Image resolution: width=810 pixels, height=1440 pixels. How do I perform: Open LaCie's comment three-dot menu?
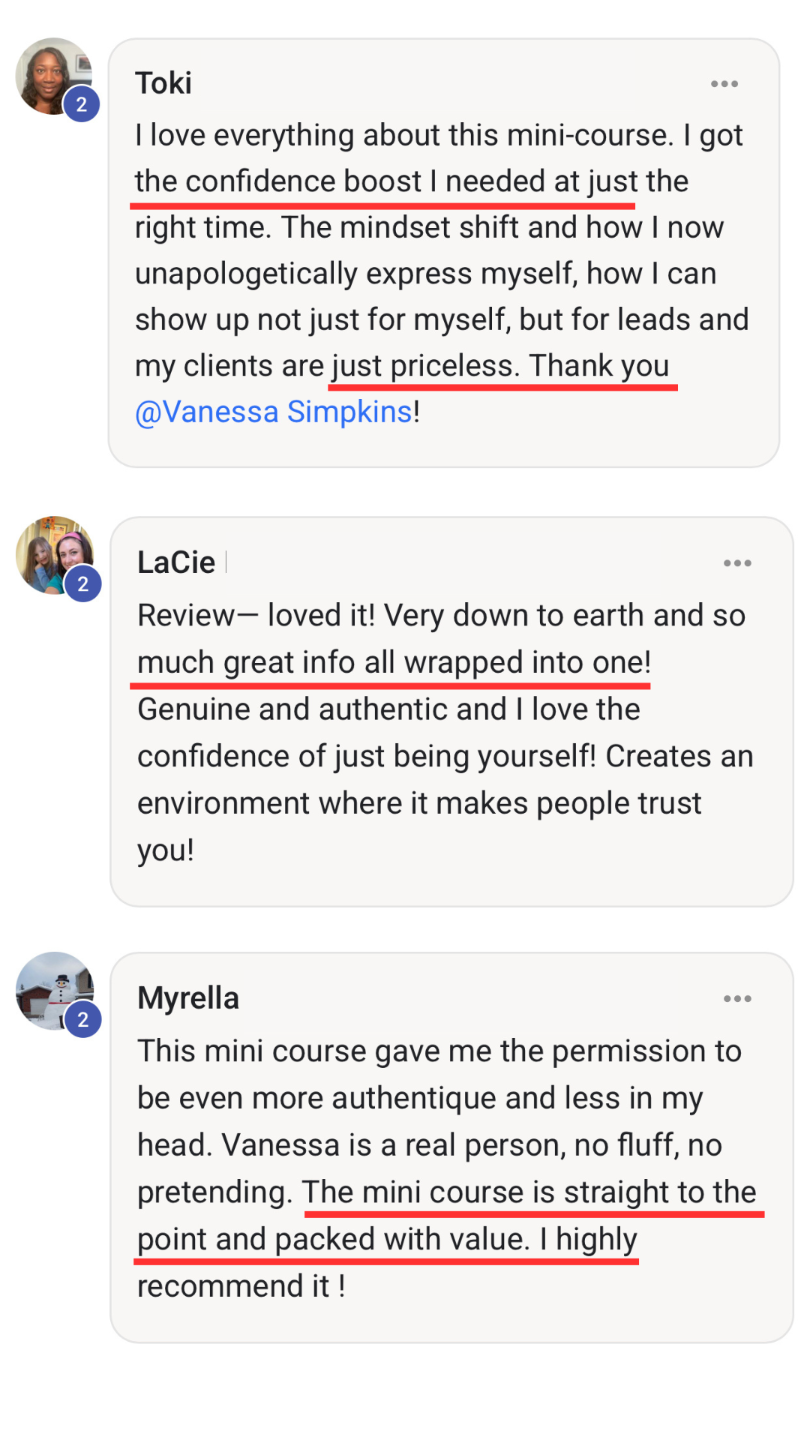(737, 564)
